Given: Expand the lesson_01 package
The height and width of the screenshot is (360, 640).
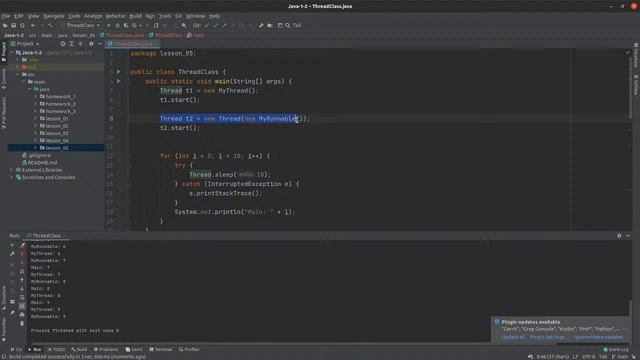Looking at the screenshot, I should tap(36, 118).
